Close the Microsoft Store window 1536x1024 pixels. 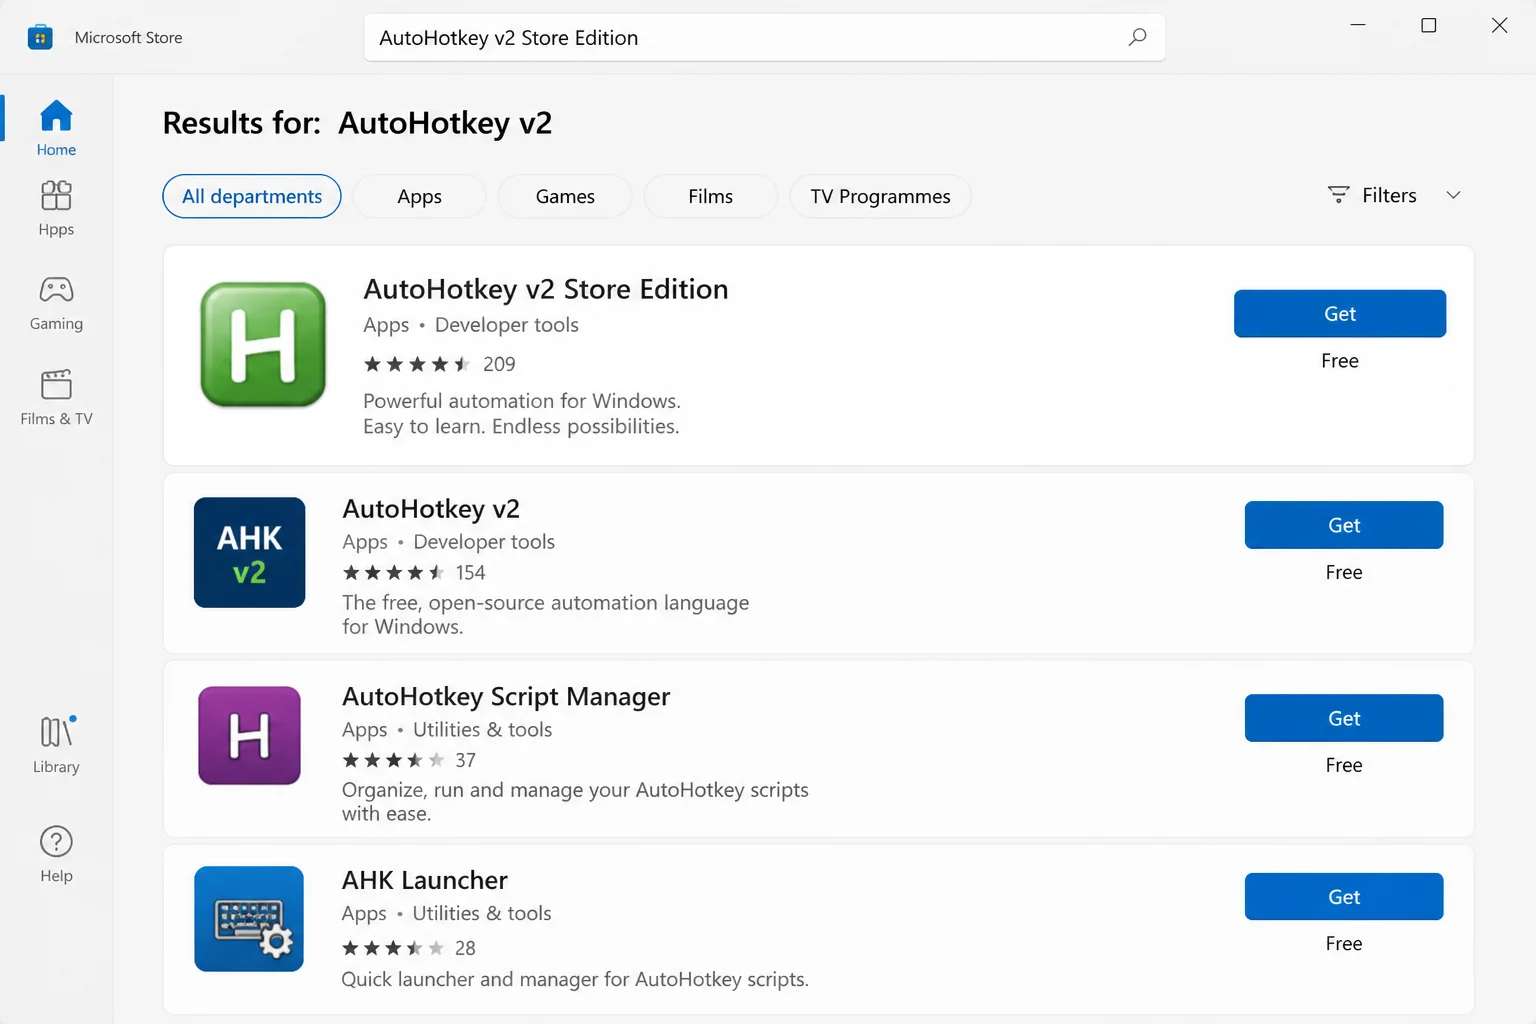[1499, 25]
